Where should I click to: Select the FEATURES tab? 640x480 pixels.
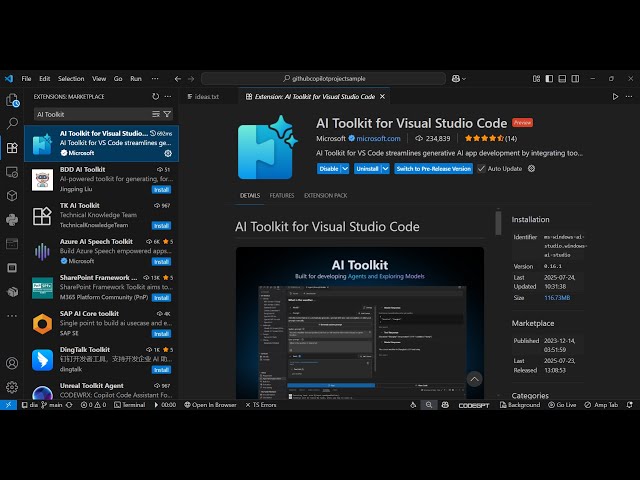(x=282, y=196)
